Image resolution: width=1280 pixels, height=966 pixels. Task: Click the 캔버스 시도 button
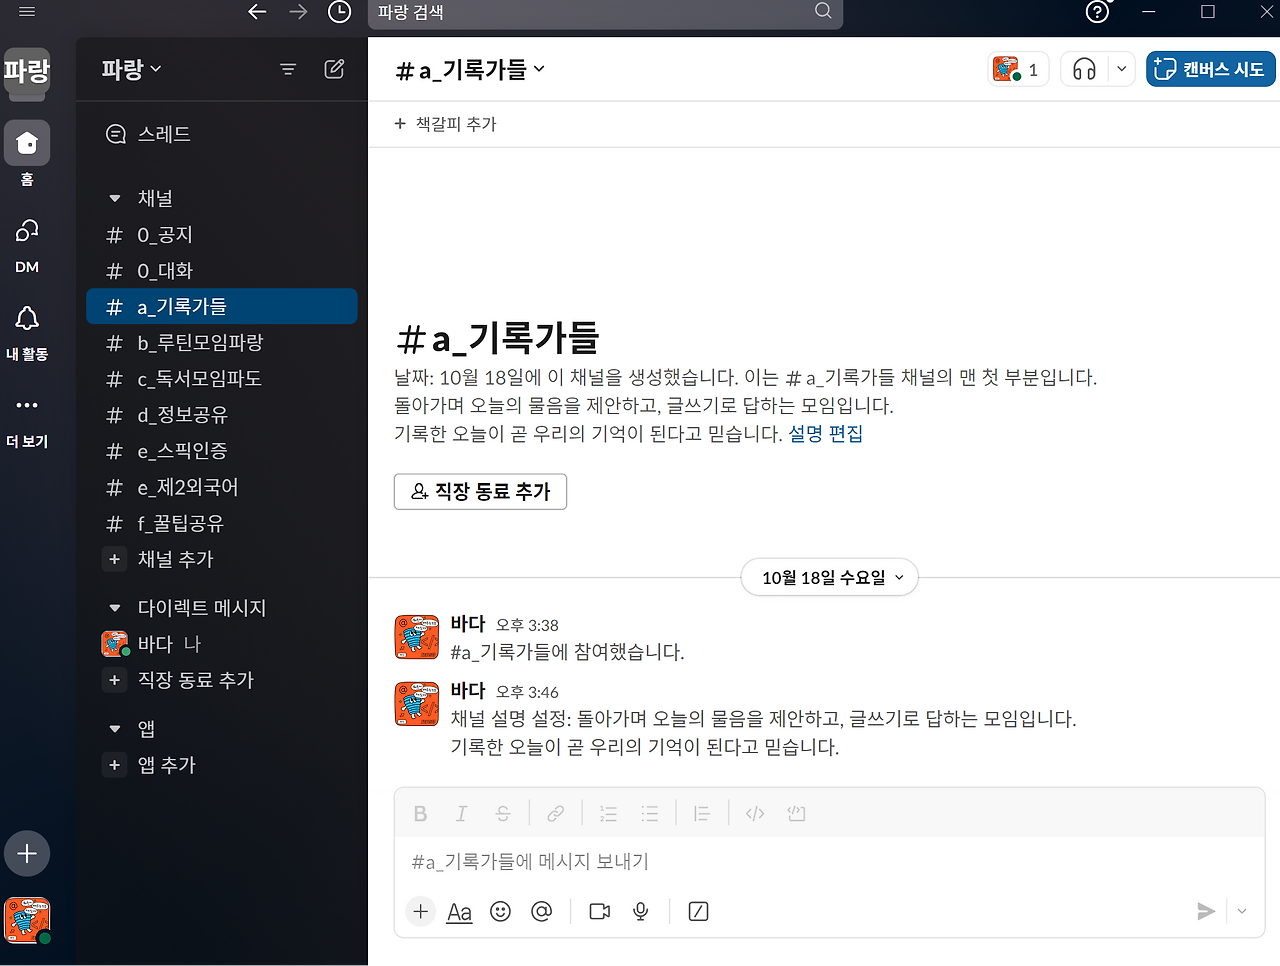[x=1210, y=69]
